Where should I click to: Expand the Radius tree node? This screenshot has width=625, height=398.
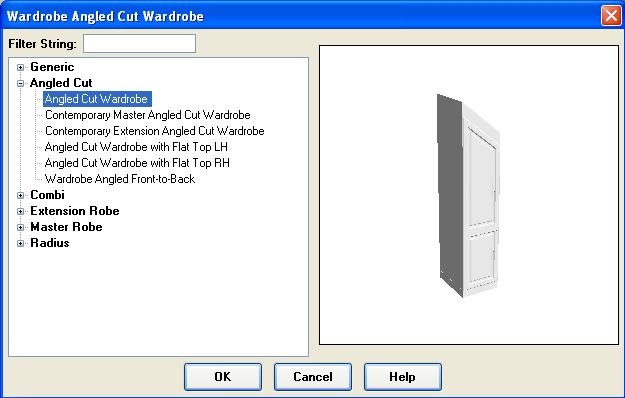pos(21,243)
